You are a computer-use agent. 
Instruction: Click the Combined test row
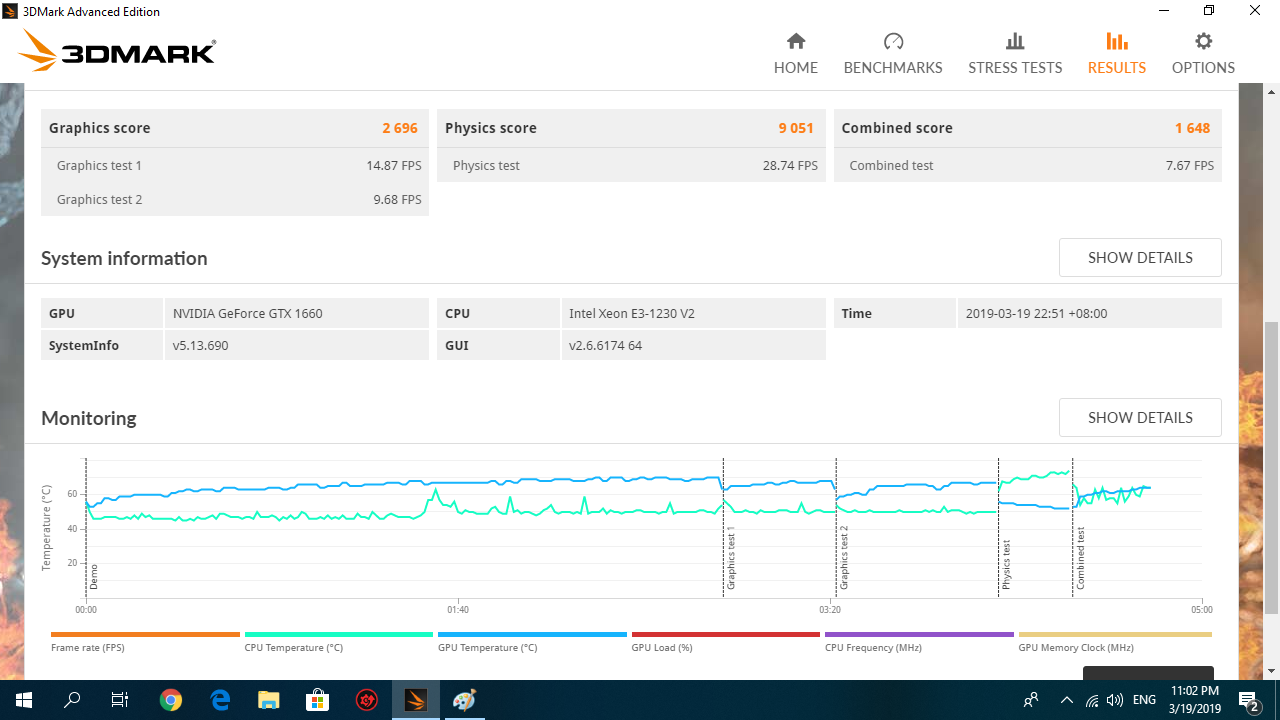[1028, 165]
